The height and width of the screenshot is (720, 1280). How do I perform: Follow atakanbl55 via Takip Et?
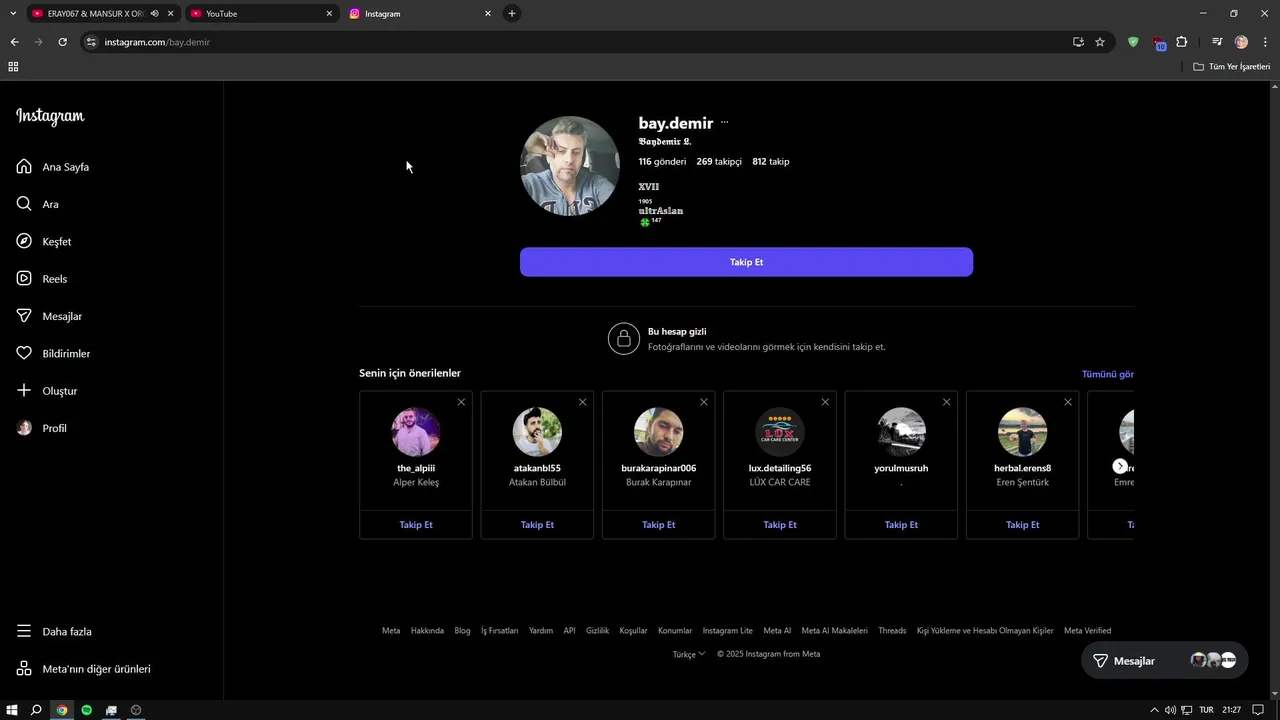point(537,525)
